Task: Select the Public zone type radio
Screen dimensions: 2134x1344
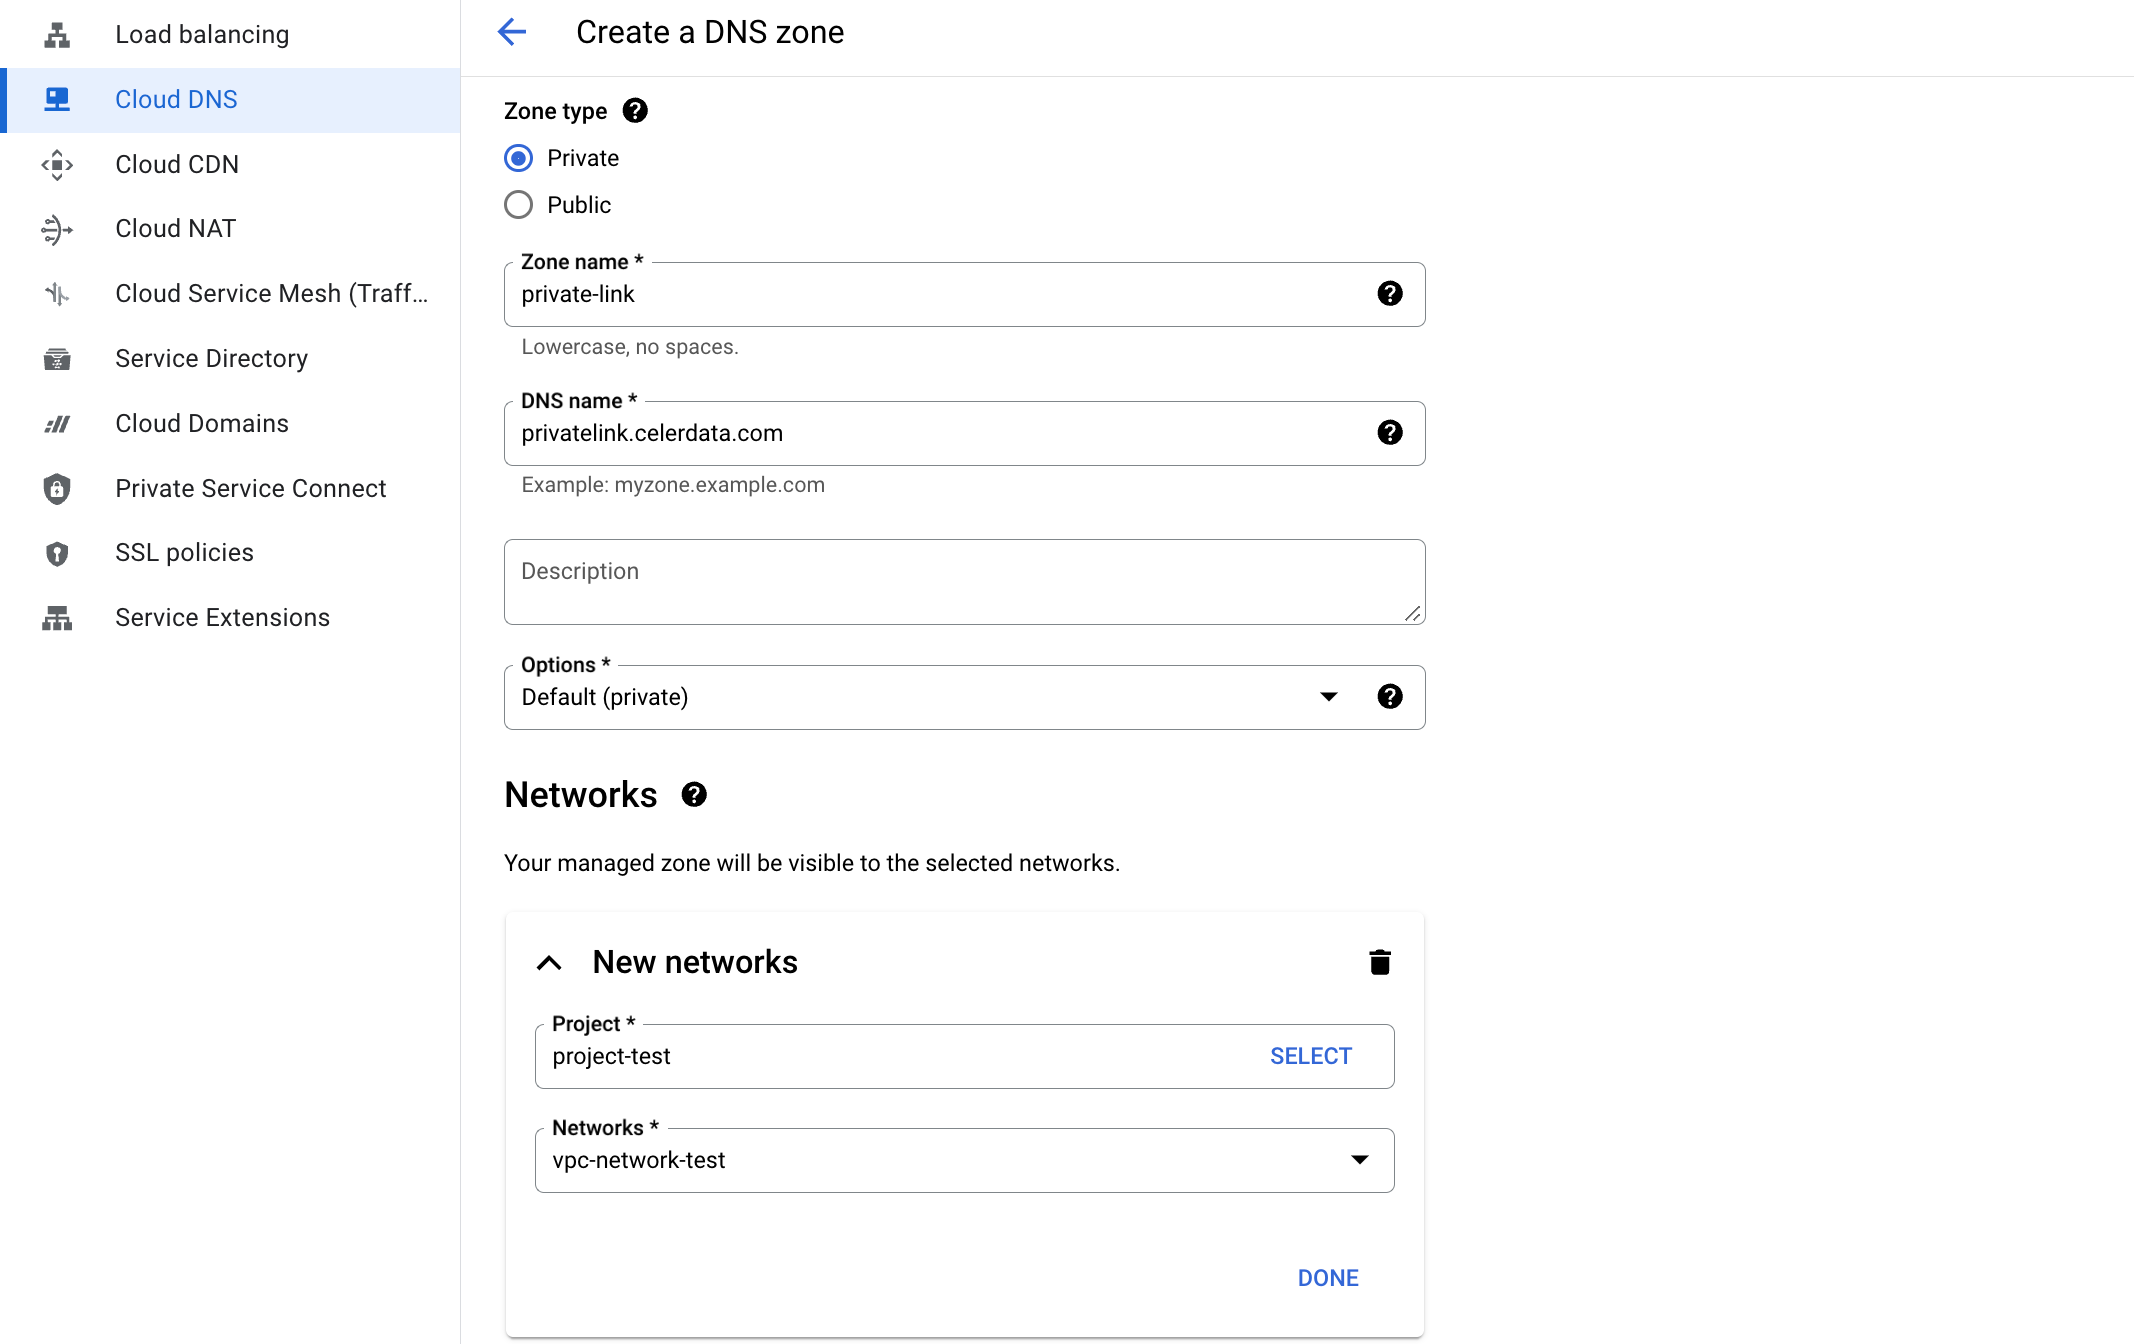Action: 518,205
